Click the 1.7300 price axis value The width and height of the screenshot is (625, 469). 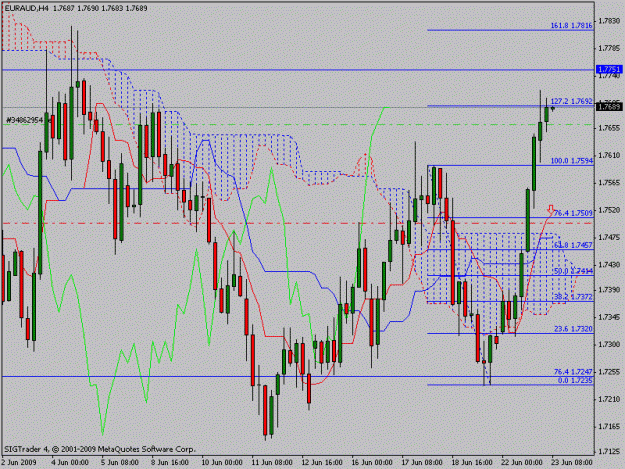coord(609,344)
